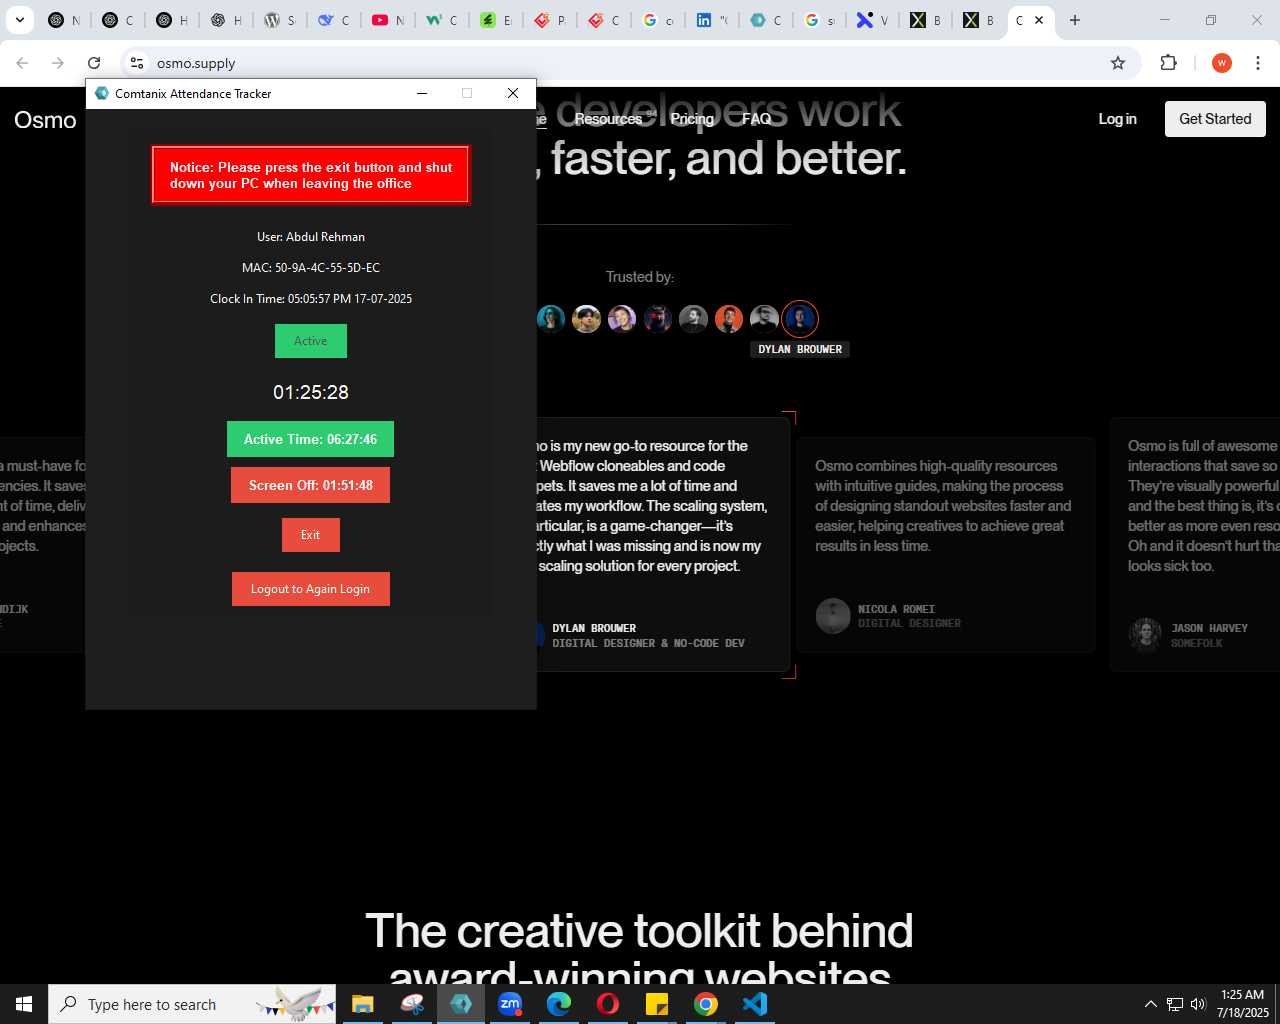This screenshot has width=1280, height=1024.
Task: Click the Screen Off 01:51:48 label
Action: click(x=311, y=485)
